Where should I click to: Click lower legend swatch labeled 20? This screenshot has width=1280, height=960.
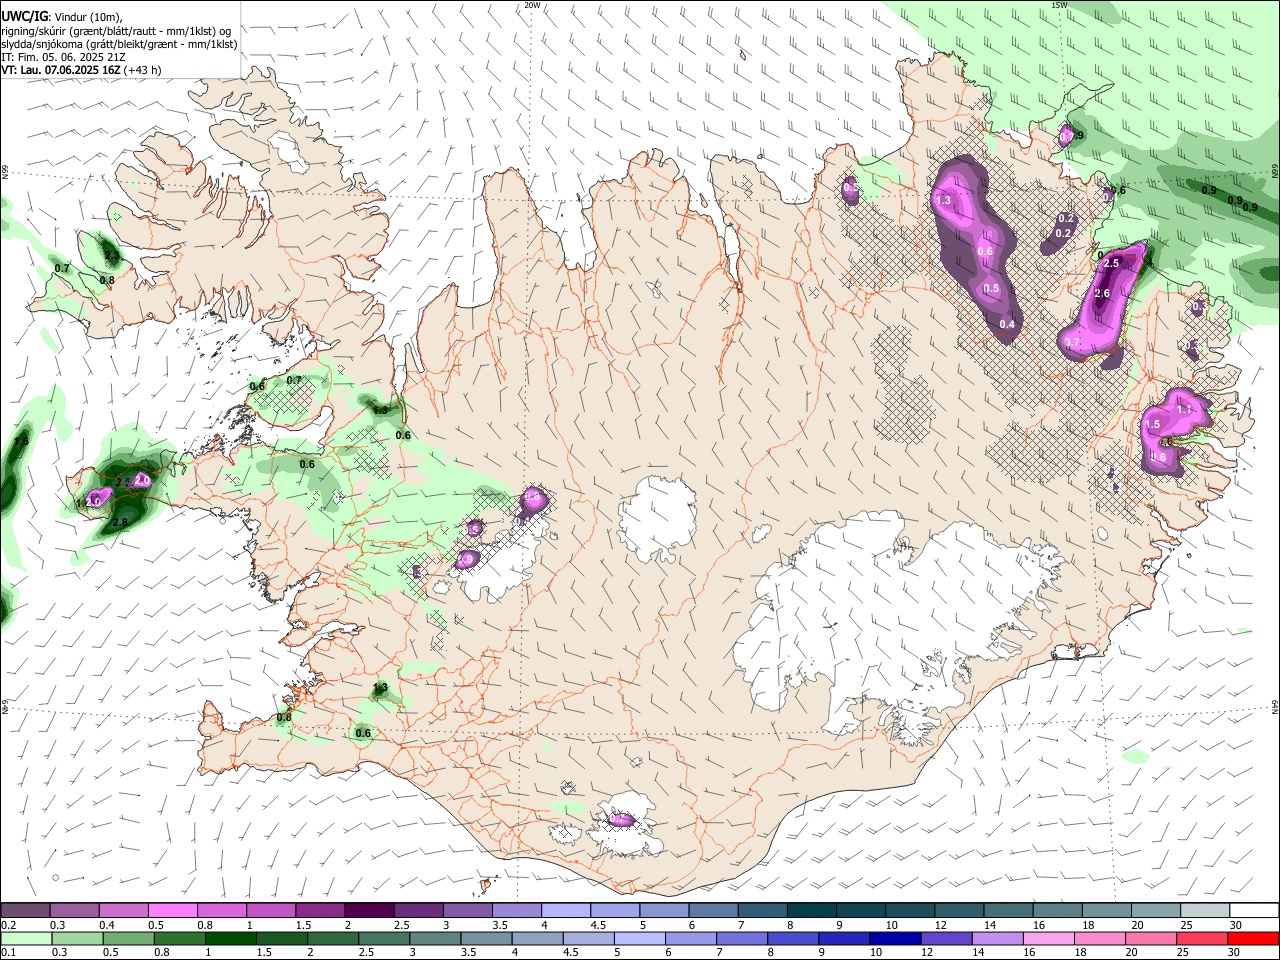click(1150, 938)
